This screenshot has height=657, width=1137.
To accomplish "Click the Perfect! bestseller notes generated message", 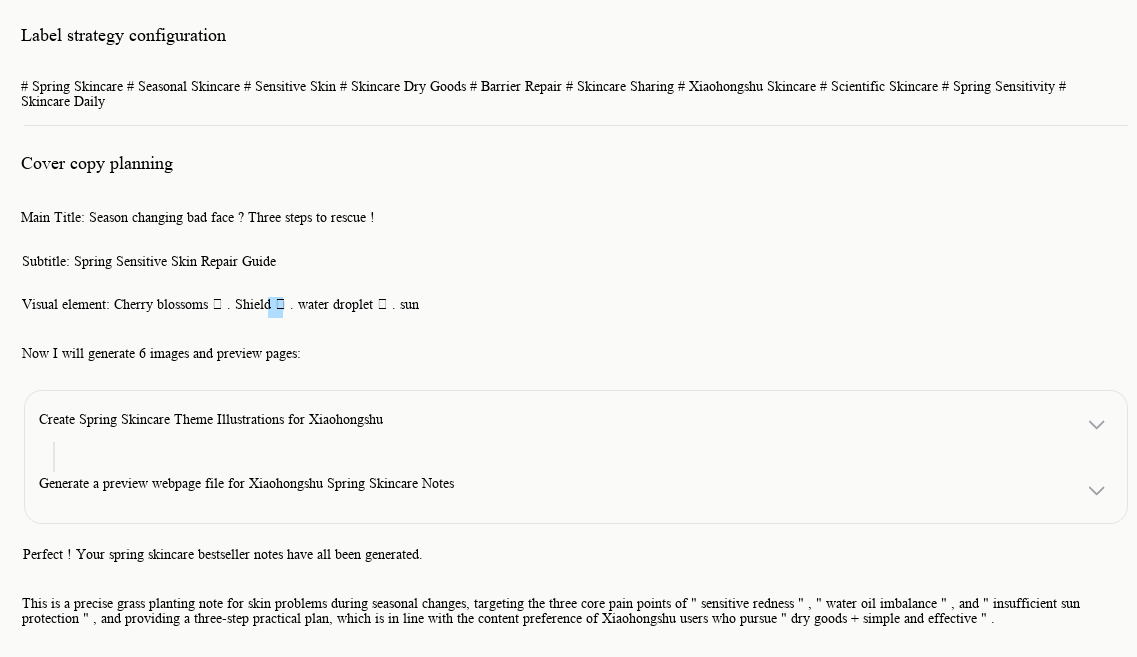I will click(222, 555).
